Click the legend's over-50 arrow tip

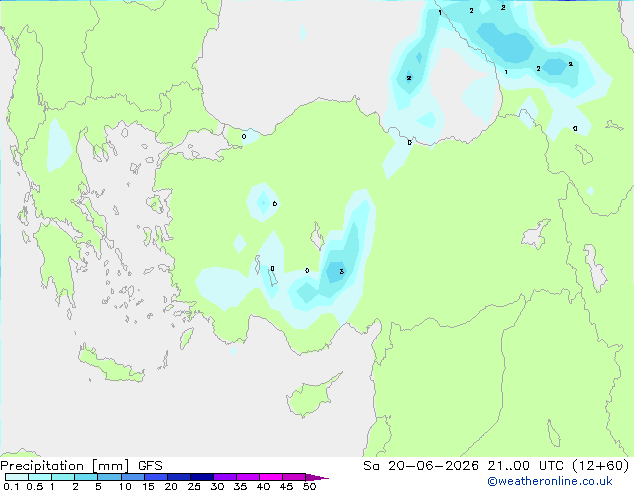point(317,477)
